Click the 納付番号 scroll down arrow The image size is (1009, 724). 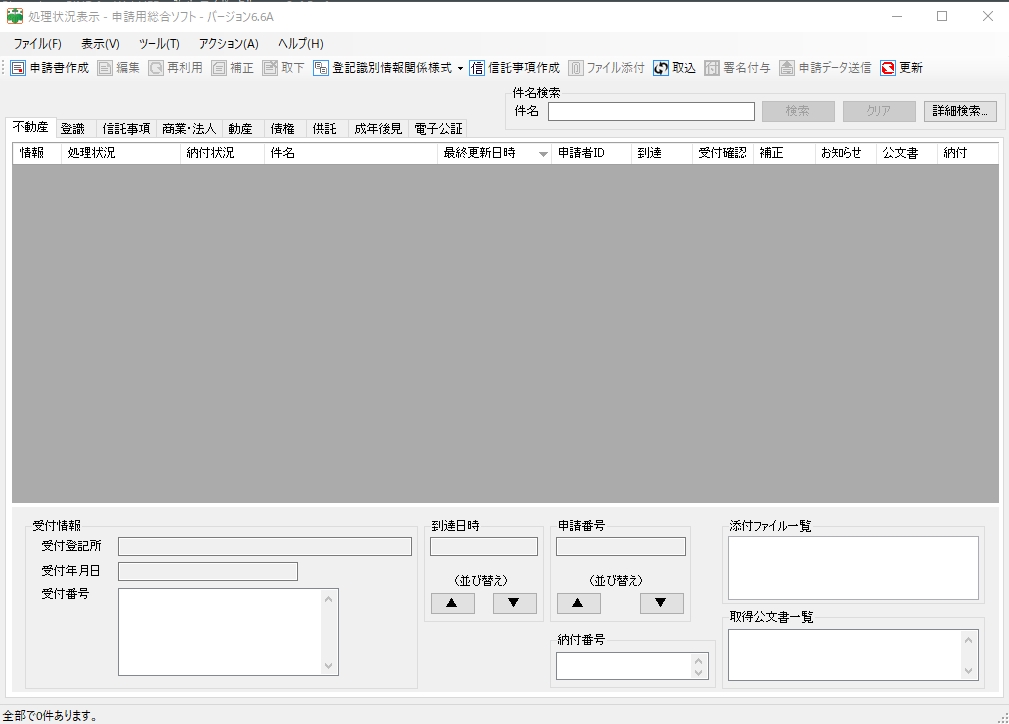tap(699, 673)
